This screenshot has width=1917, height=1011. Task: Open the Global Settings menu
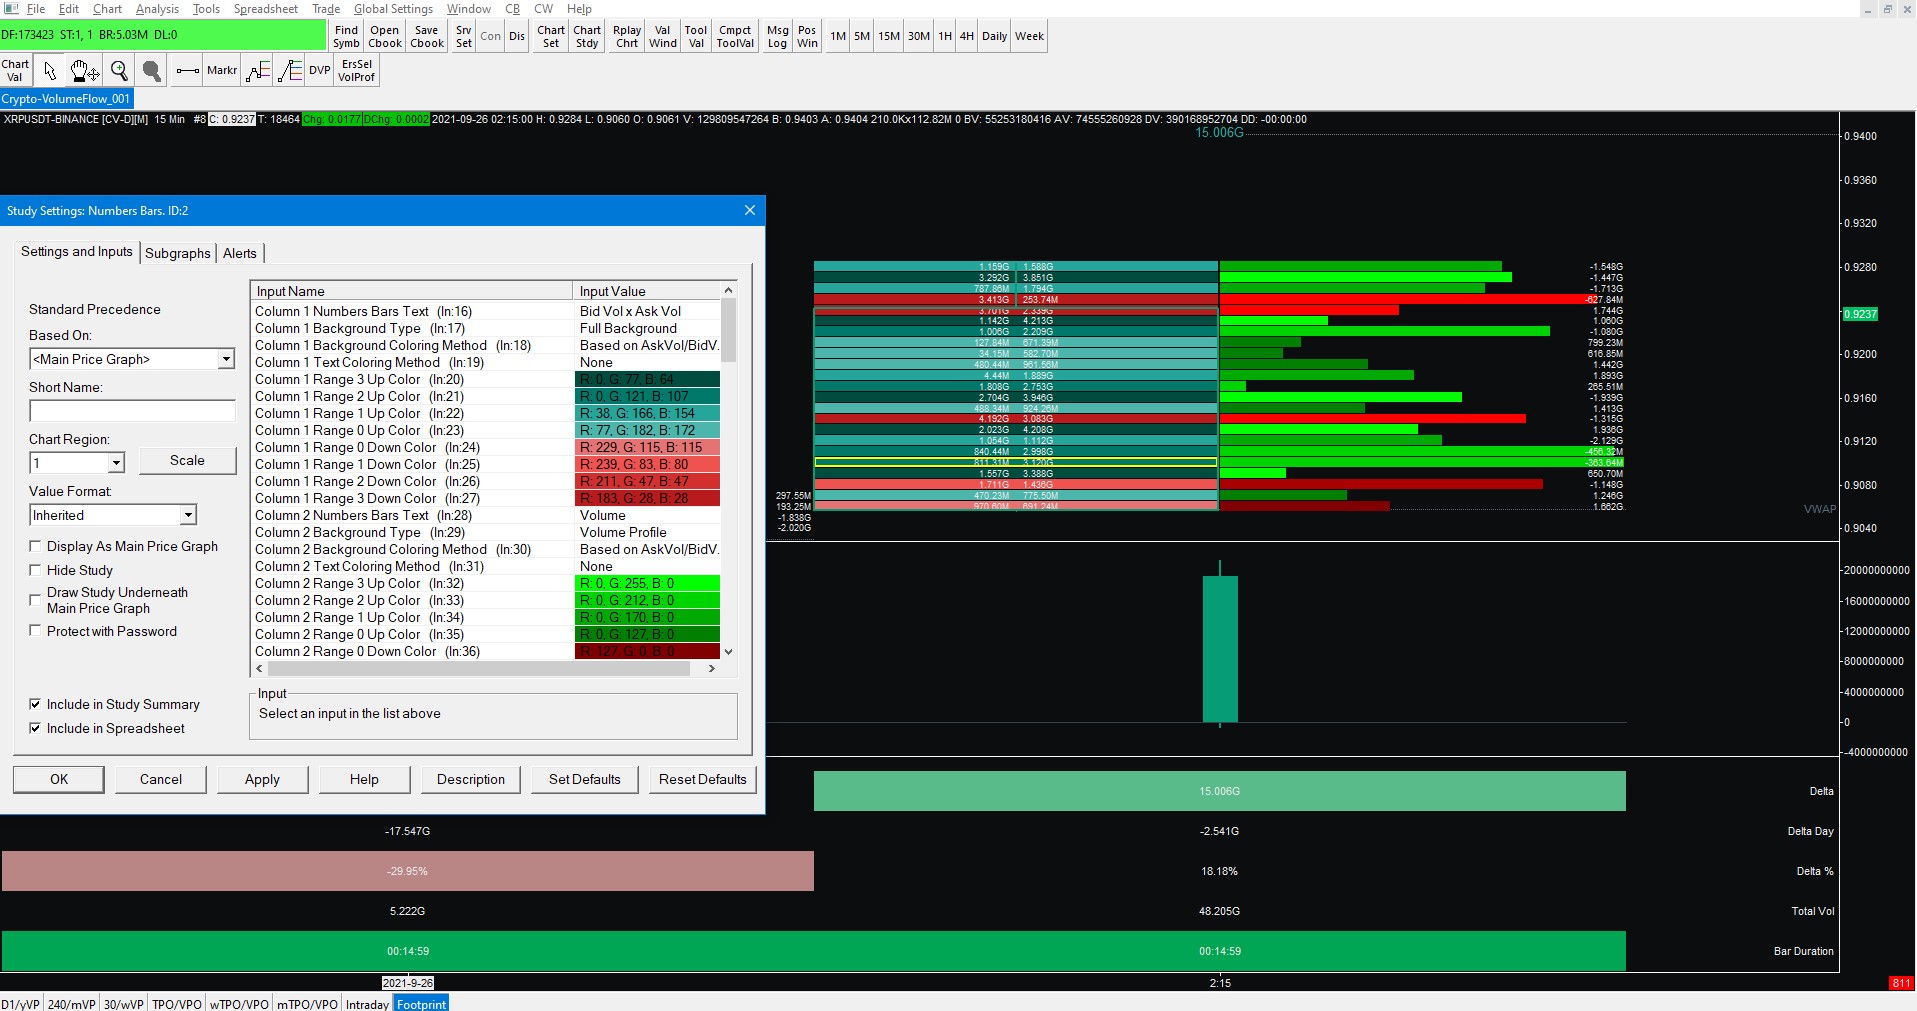(x=393, y=9)
